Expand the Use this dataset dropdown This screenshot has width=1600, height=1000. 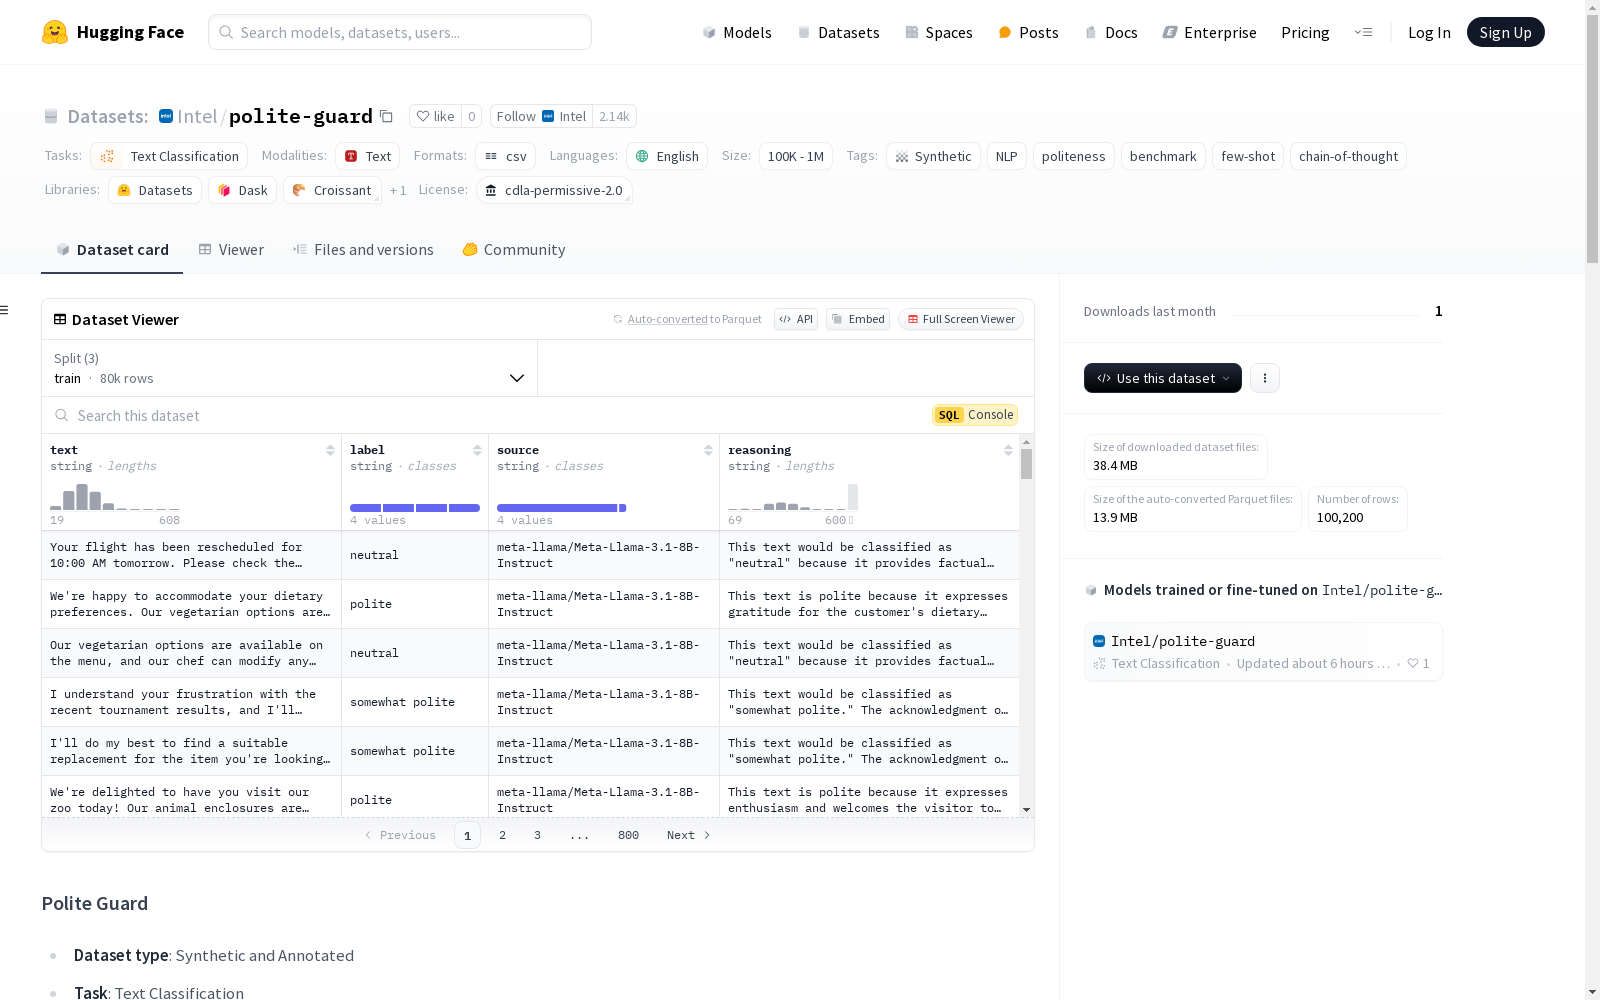tap(1163, 378)
